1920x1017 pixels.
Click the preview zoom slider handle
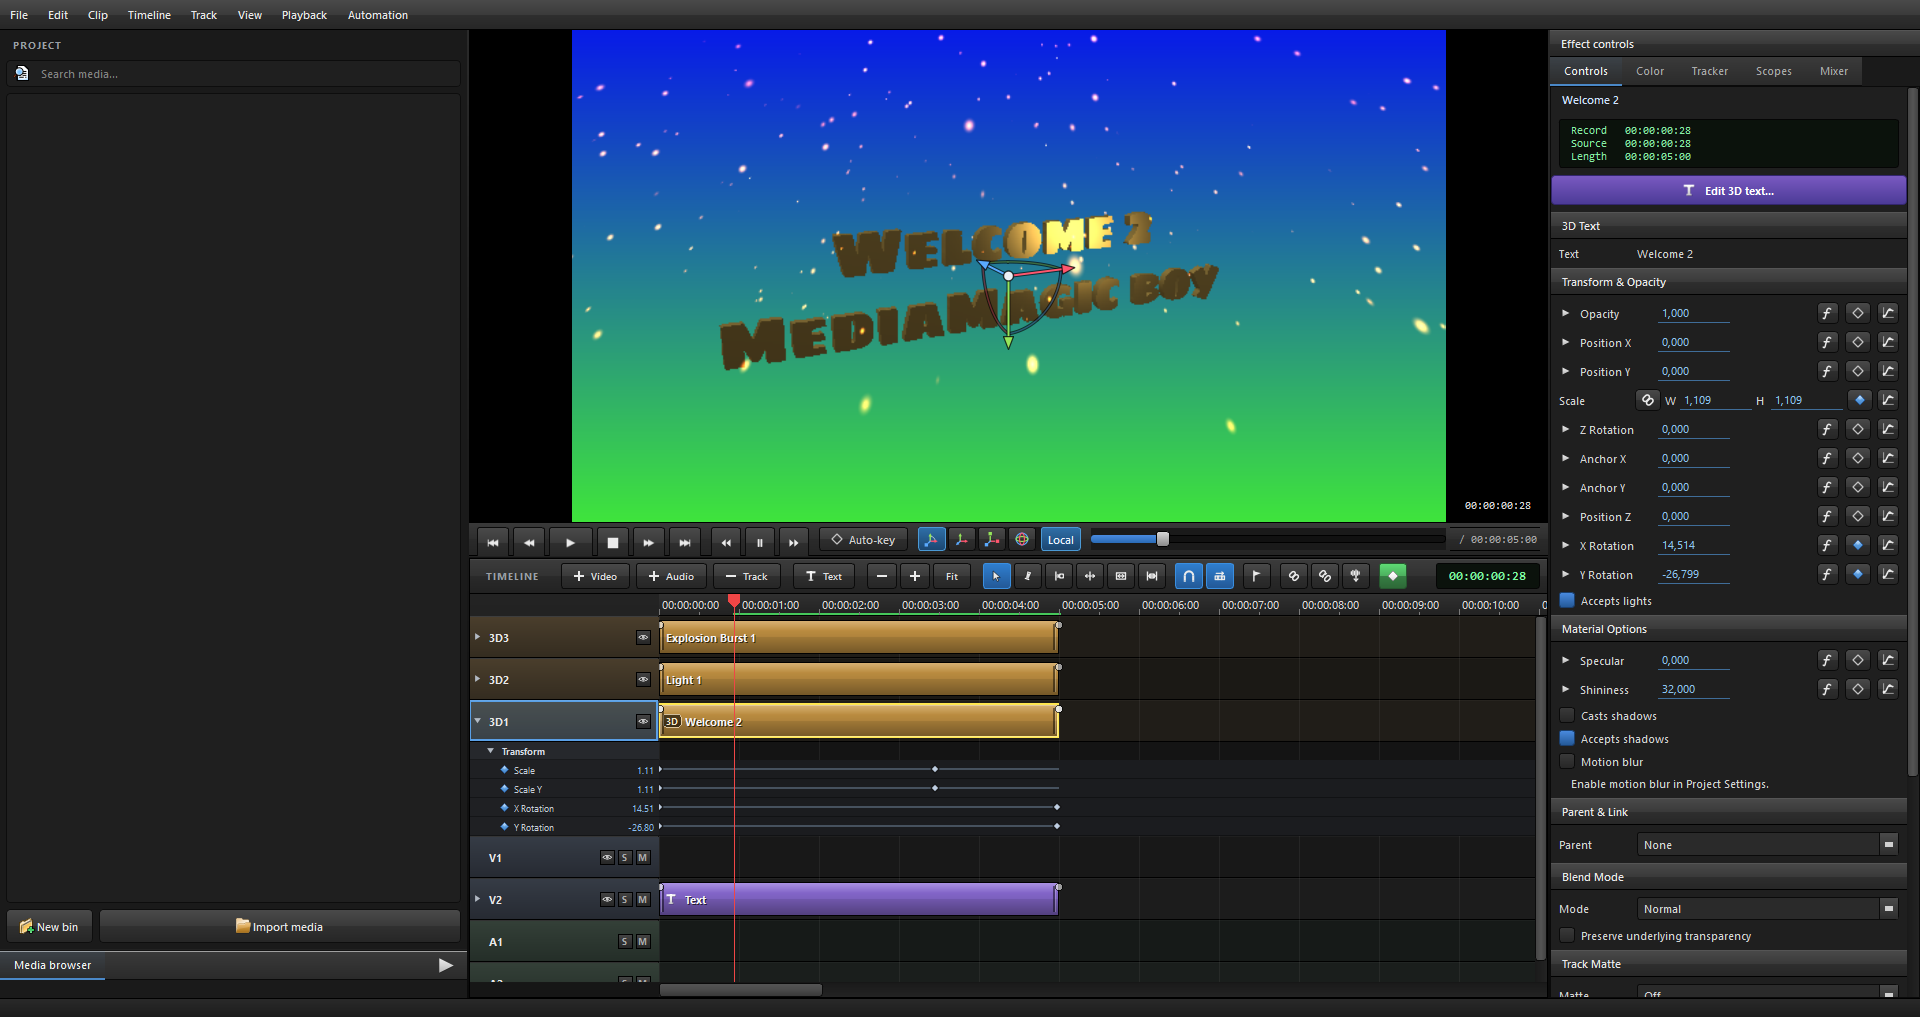pos(1163,539)
